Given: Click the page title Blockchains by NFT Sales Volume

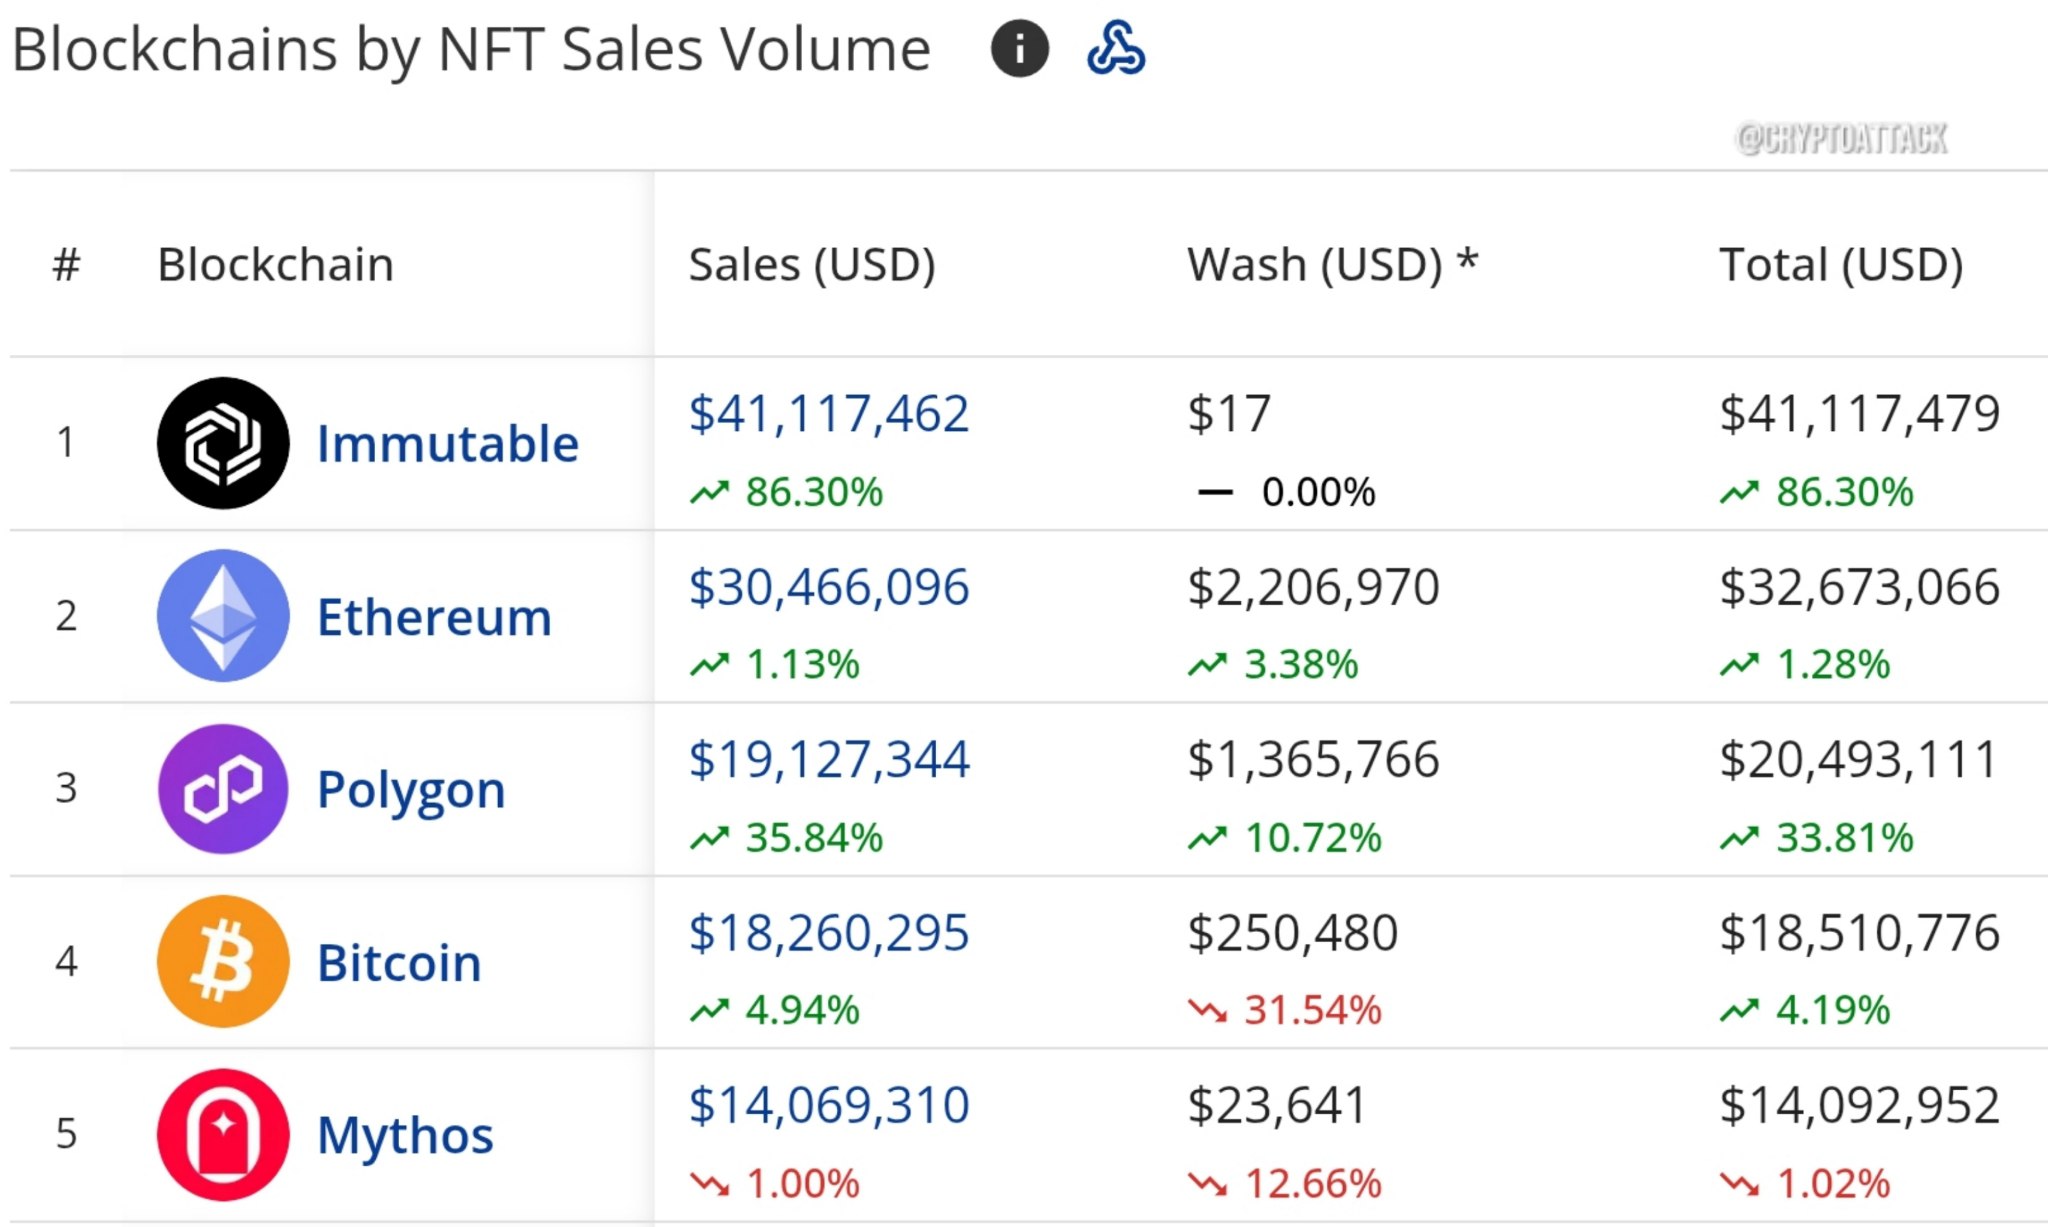Looking at the screenshot, I should (471, 50).
